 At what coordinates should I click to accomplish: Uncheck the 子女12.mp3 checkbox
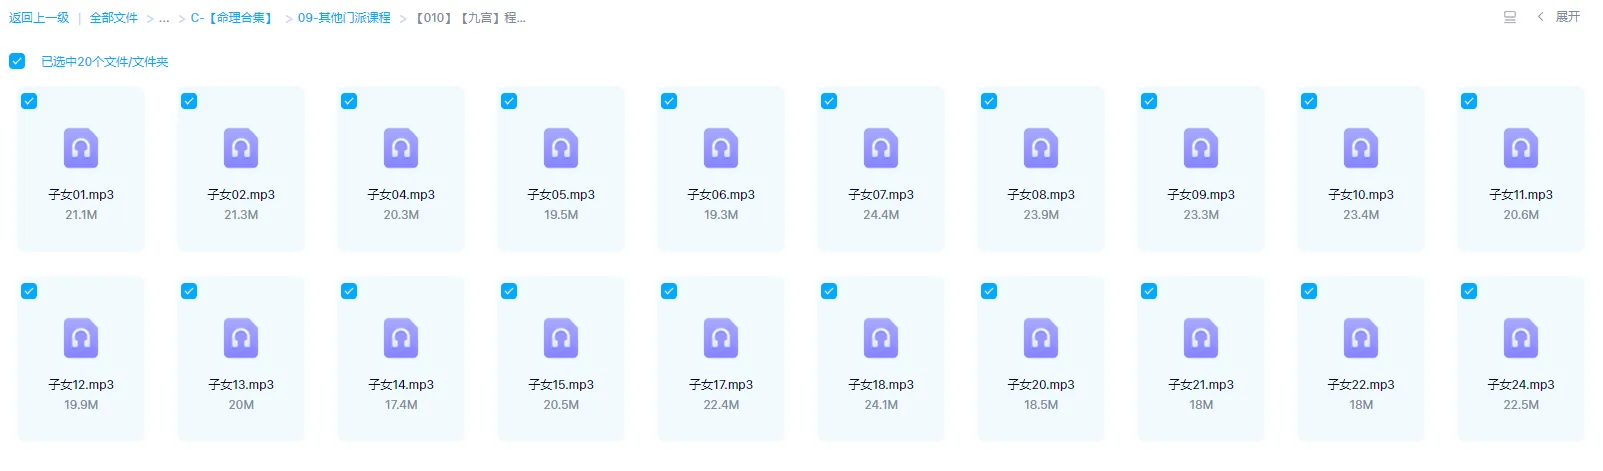[x=29, y=291]
